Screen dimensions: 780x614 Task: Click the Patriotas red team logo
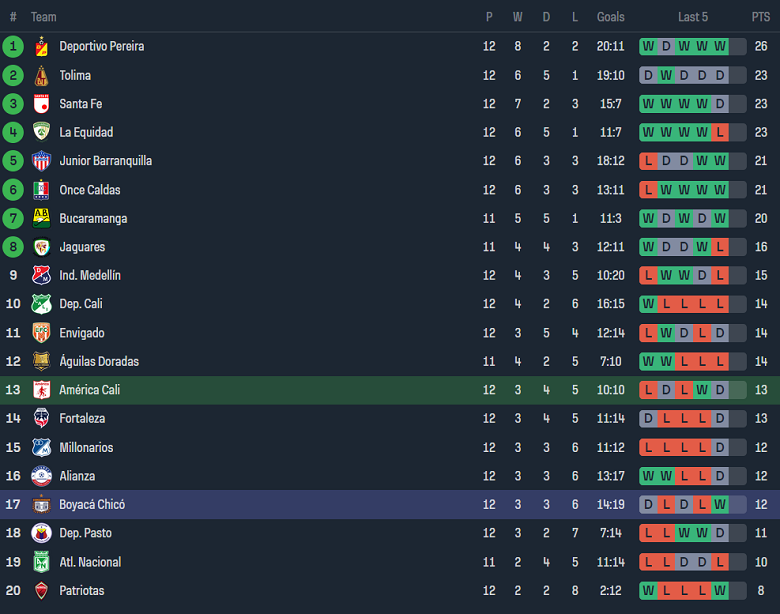(x=41, y=591)
